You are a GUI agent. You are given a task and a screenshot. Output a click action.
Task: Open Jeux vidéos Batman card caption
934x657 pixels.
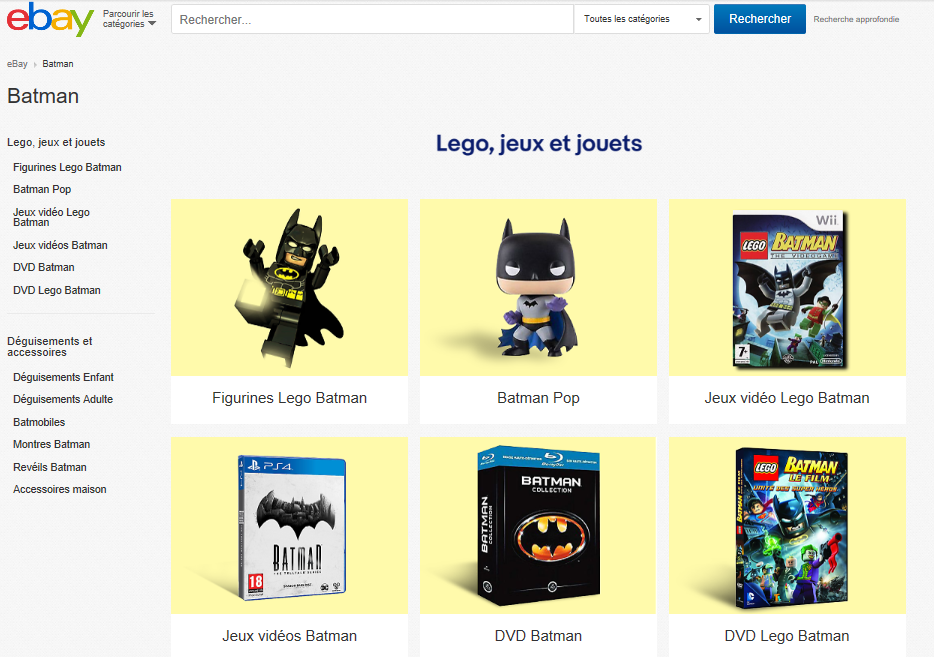click(x=289, y=636)
